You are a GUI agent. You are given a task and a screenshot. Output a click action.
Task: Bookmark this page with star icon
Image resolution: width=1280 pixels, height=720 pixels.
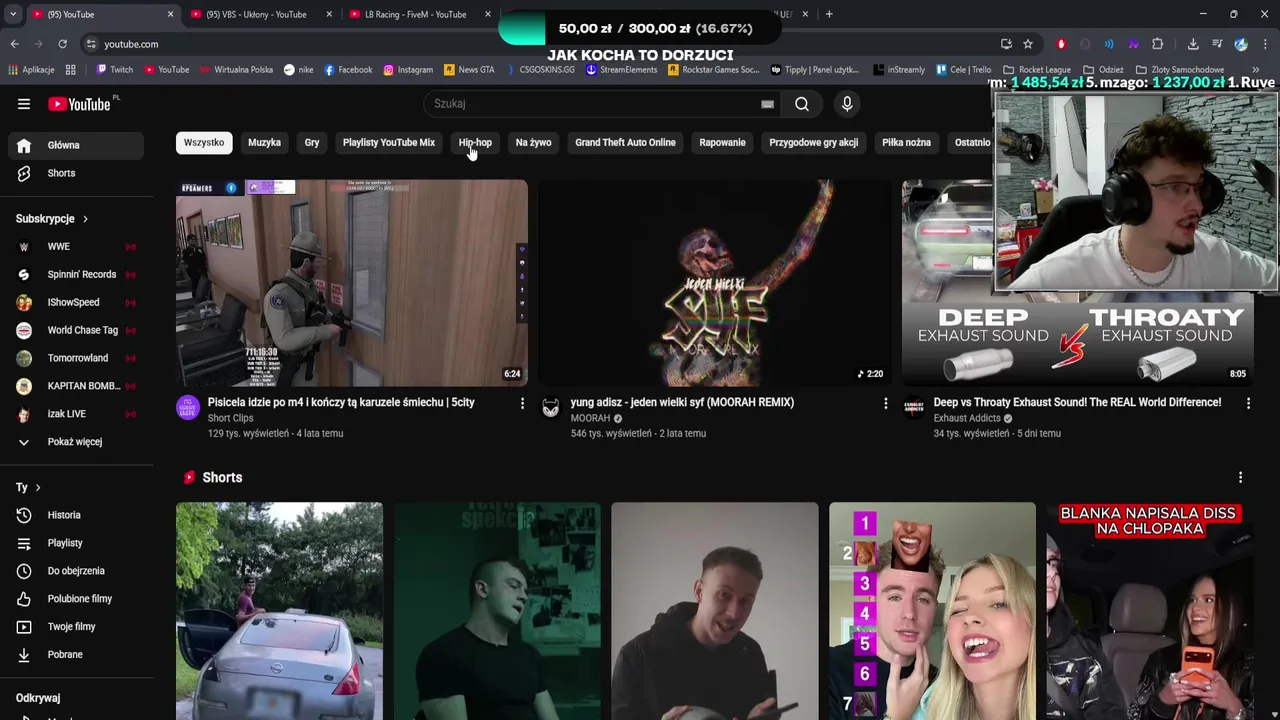coord(1028,44)
